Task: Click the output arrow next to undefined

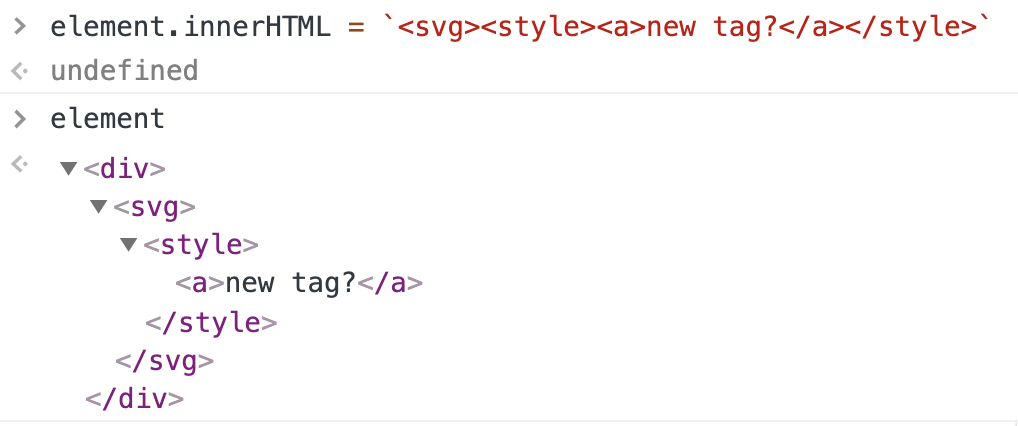Action: [18, 71]
